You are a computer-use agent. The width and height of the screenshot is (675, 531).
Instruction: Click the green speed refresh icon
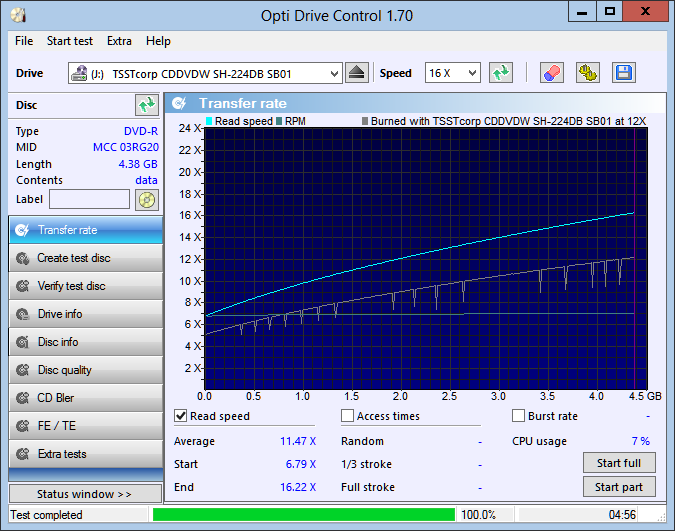coord(501,73)
